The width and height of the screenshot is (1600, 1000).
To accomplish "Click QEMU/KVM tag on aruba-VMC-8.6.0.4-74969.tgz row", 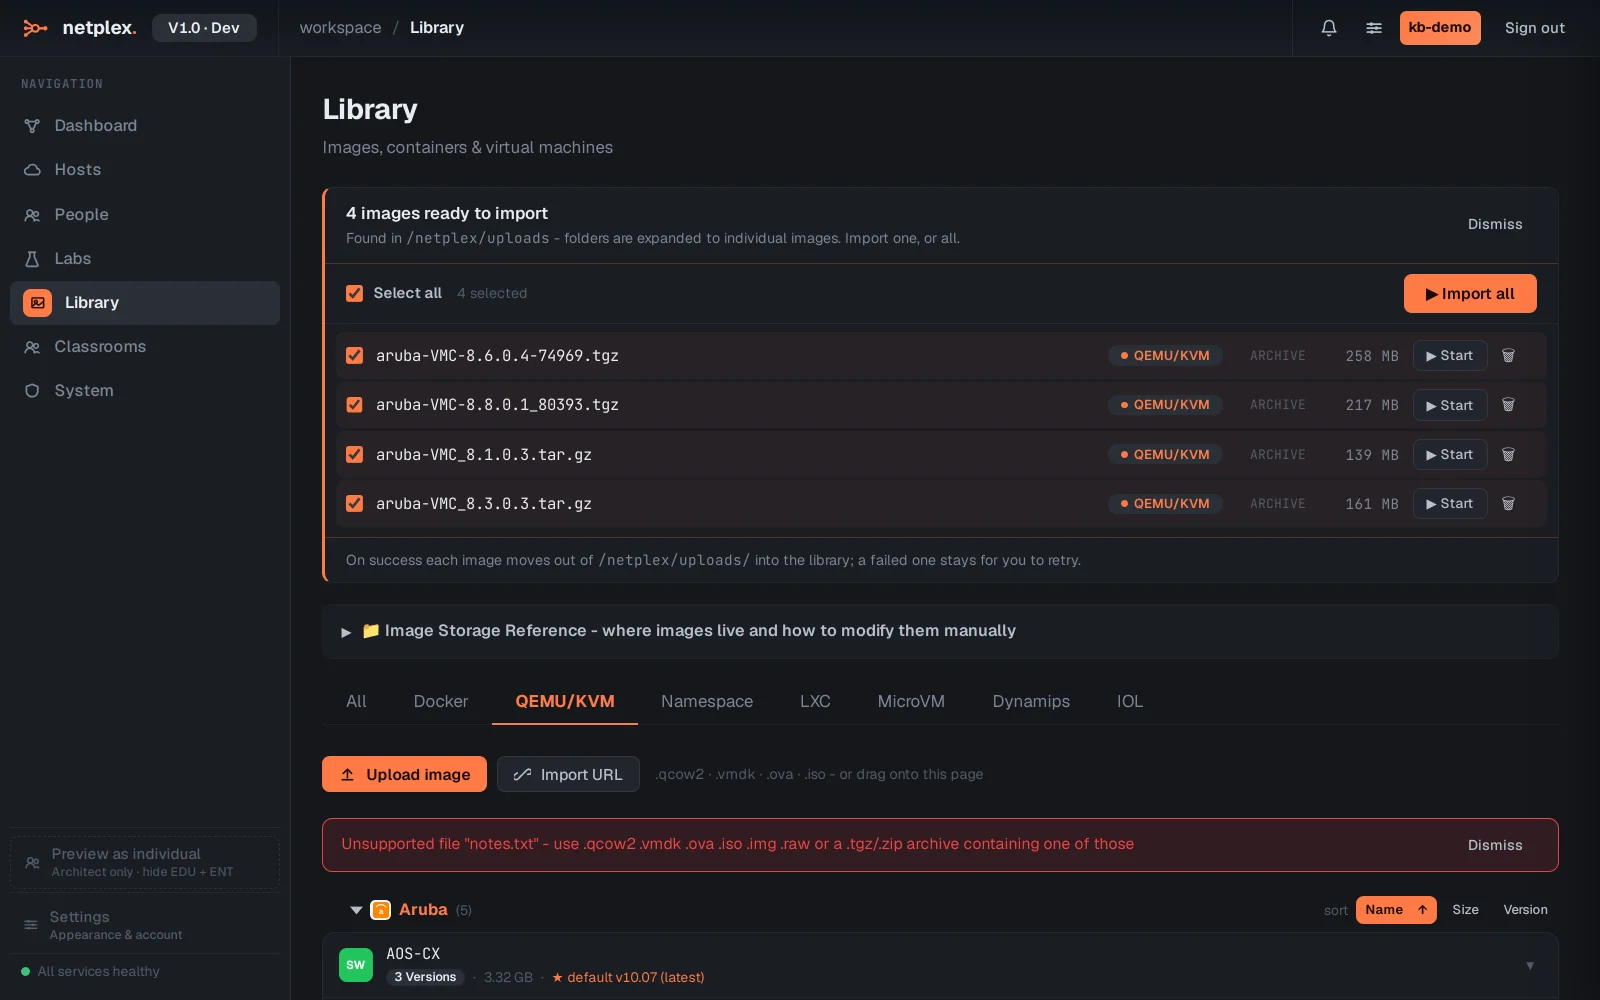I will click(1165, 356).
